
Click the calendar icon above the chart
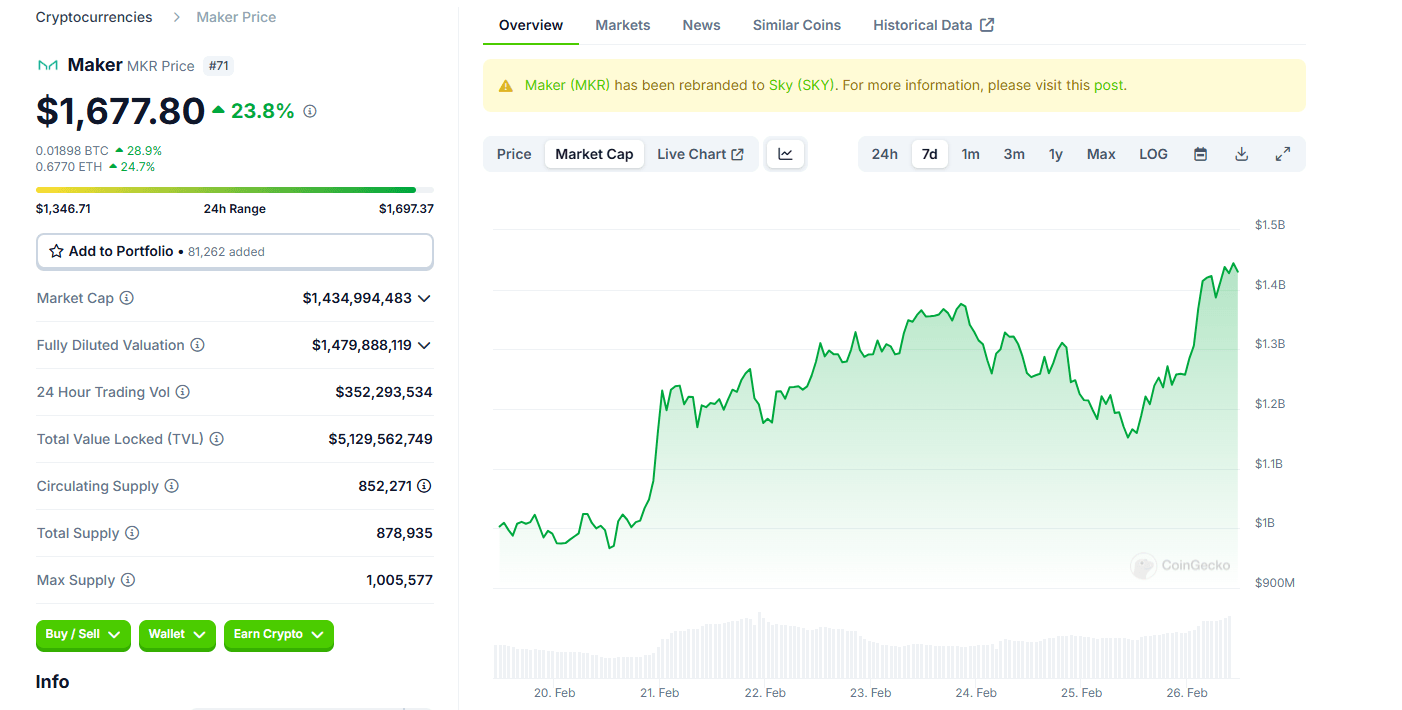1200,153
